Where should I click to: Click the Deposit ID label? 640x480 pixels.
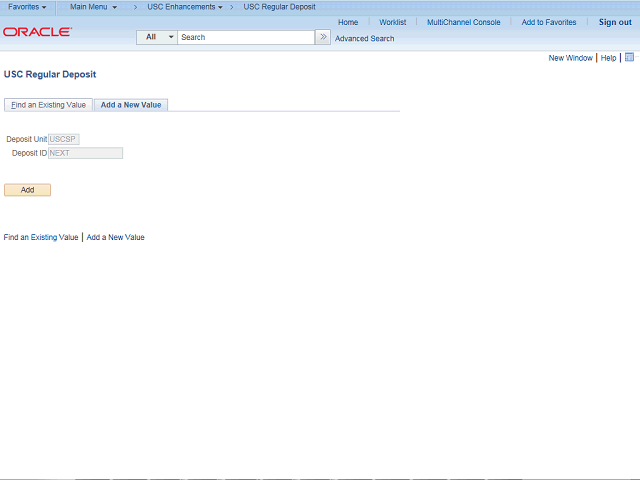tap(29, 153)
